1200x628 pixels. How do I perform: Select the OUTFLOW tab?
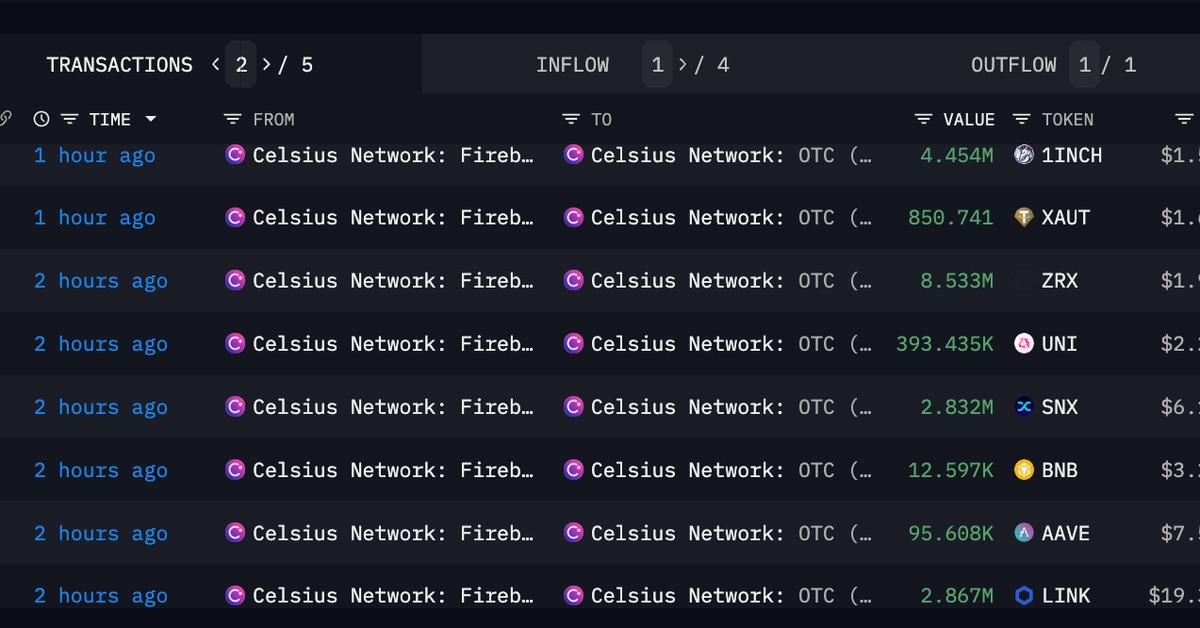(1013, 65)
